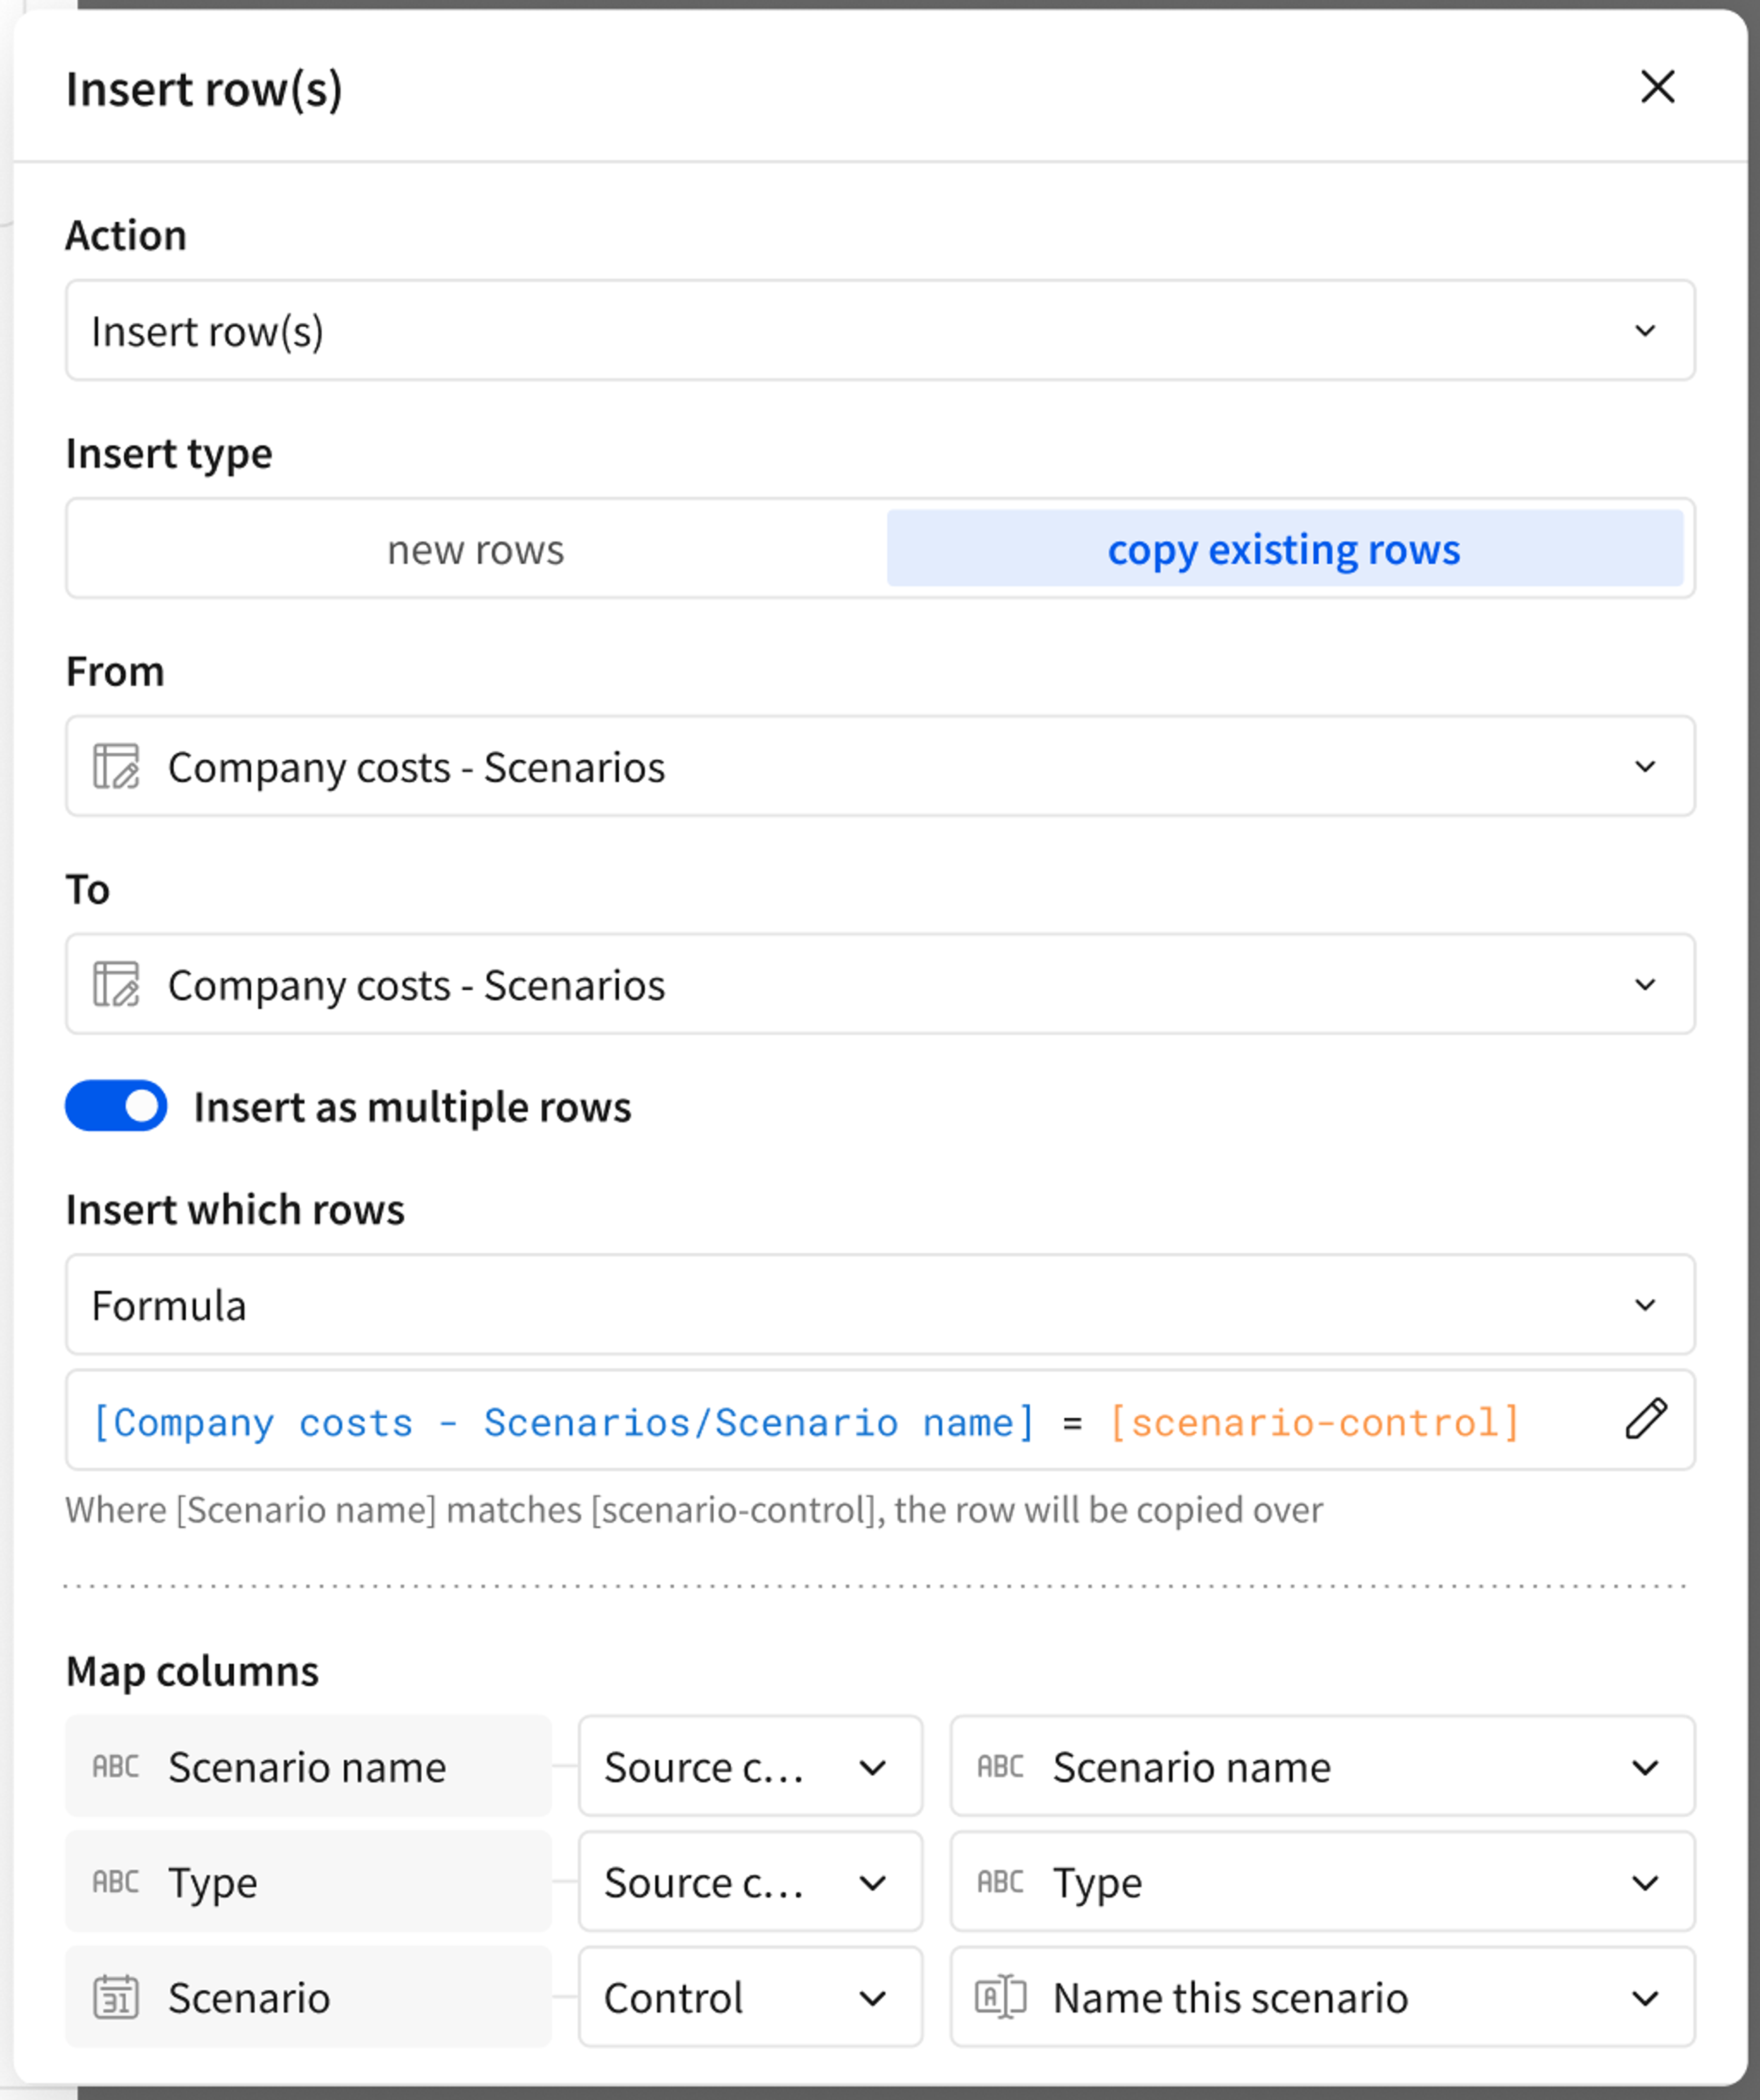The width and height of the screenshot is (1760, 2100).
Task: Click the text input icon beside 'Name this scenario'
Action: point(1001,1997)
